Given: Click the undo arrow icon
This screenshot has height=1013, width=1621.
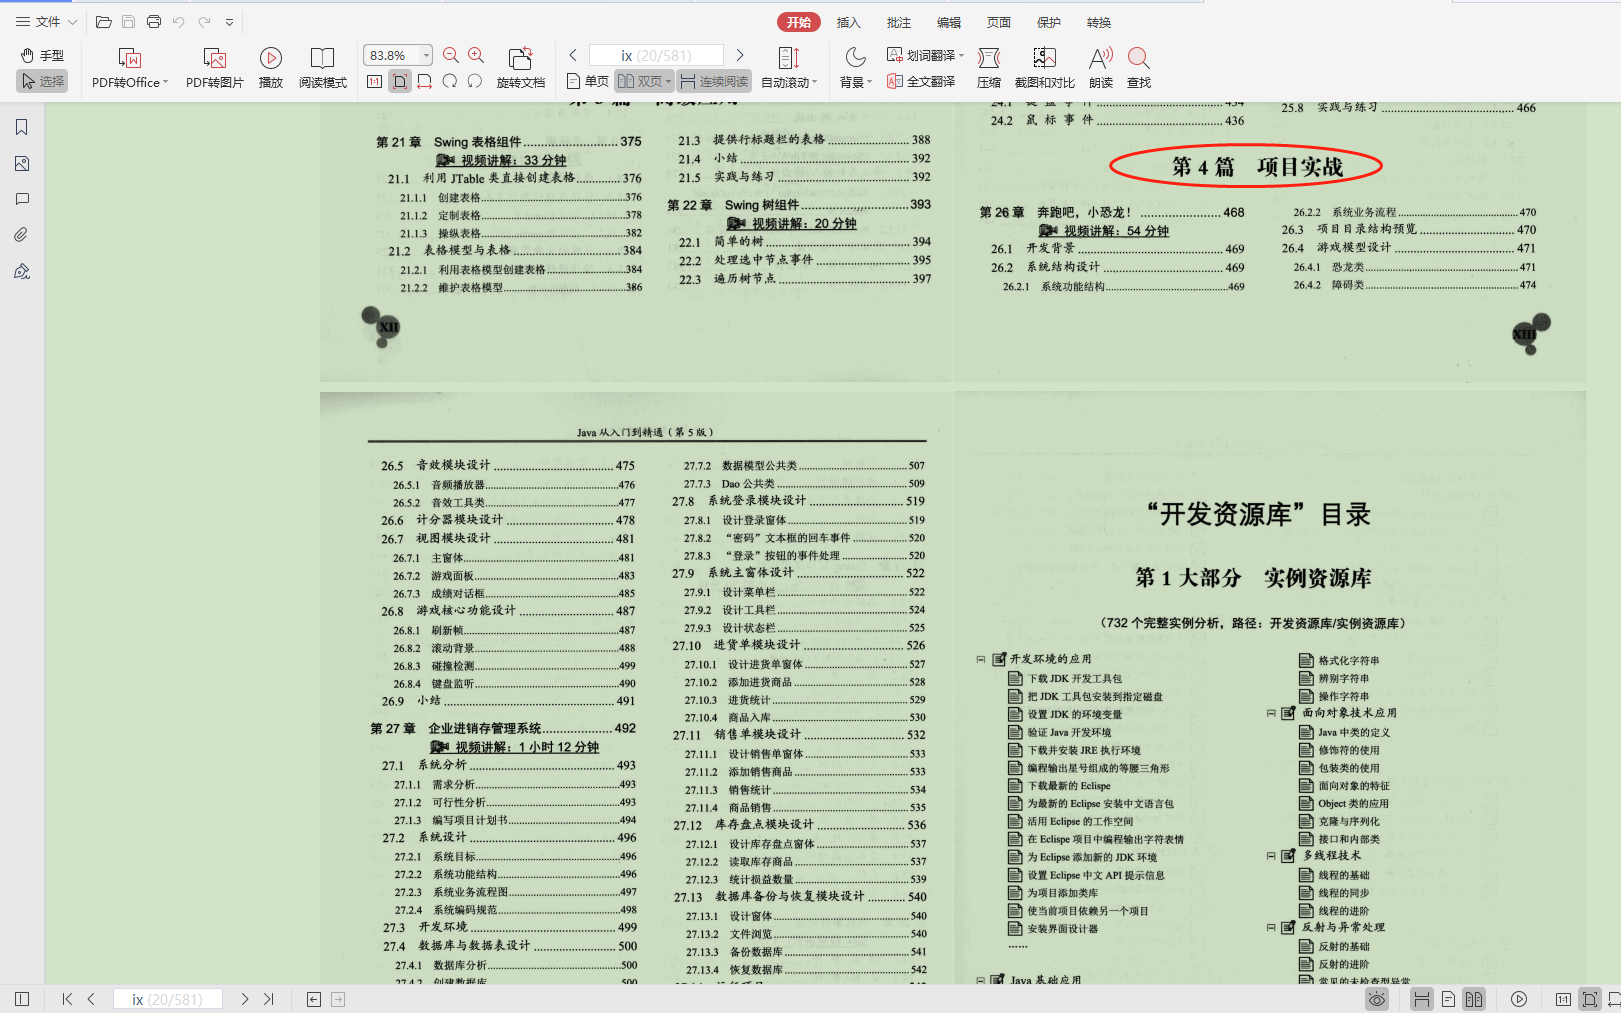Looking at the screenshot, I should (179, 22).
